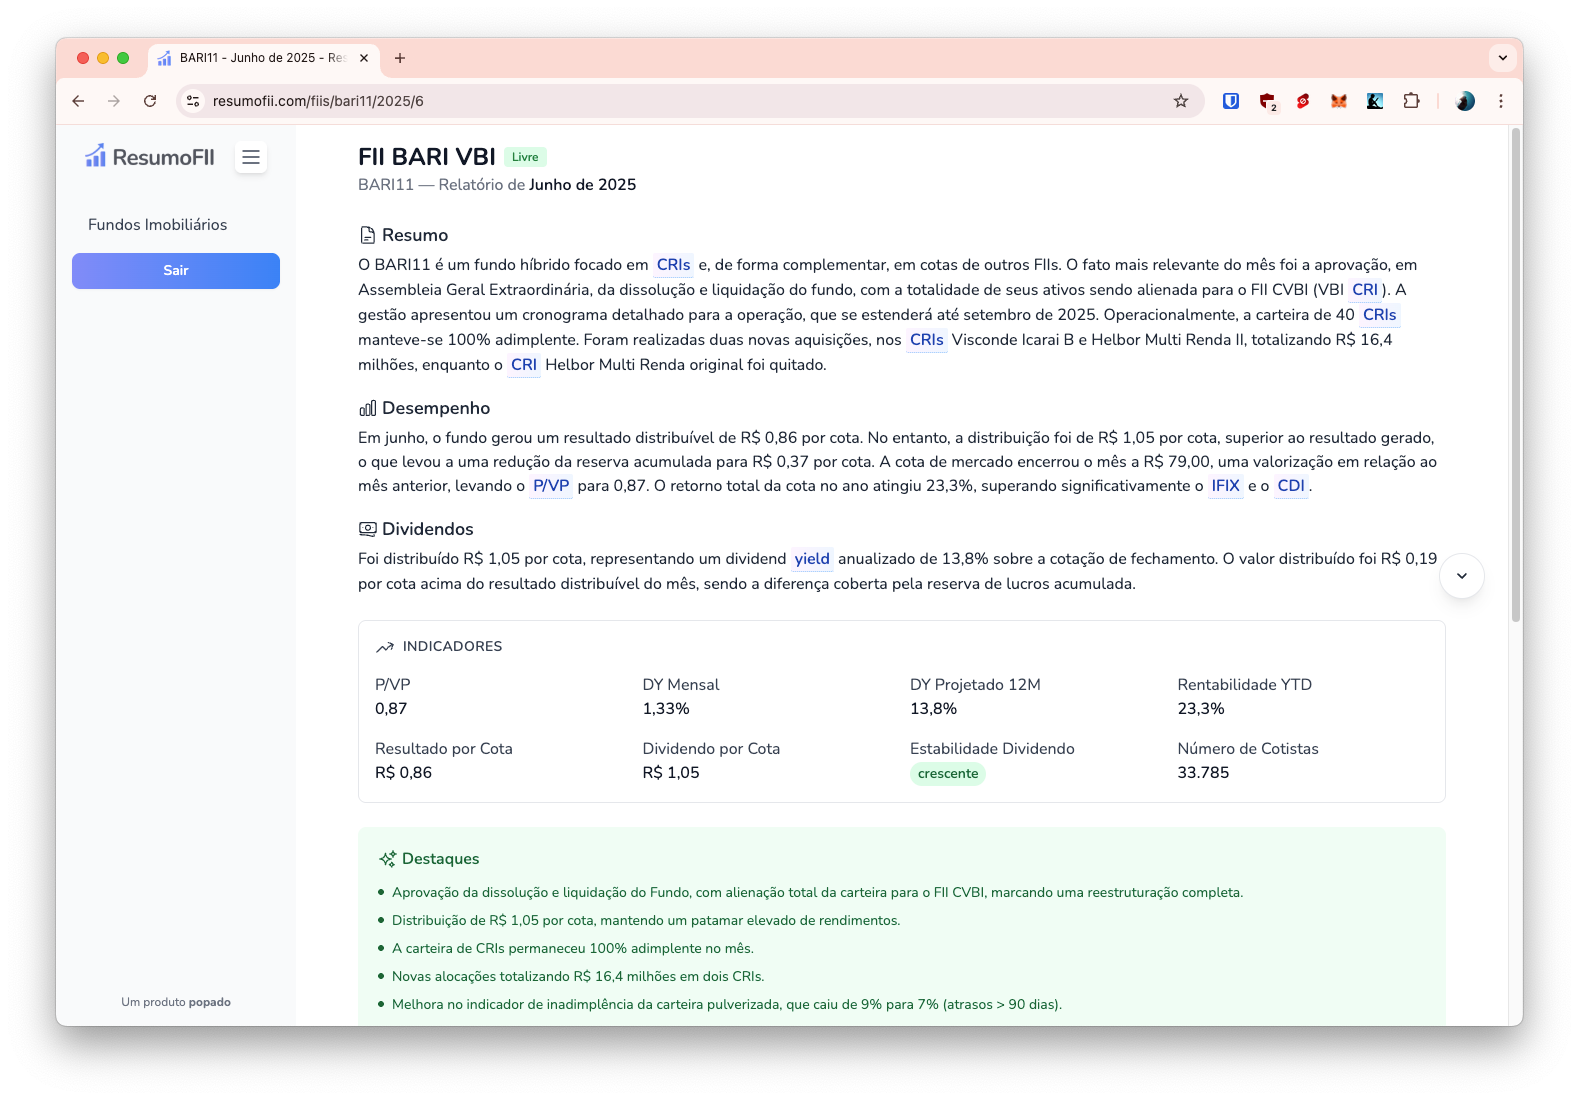
Task: Click the P/VP glossary link in Desempenho
Action: tap(551, 486)
